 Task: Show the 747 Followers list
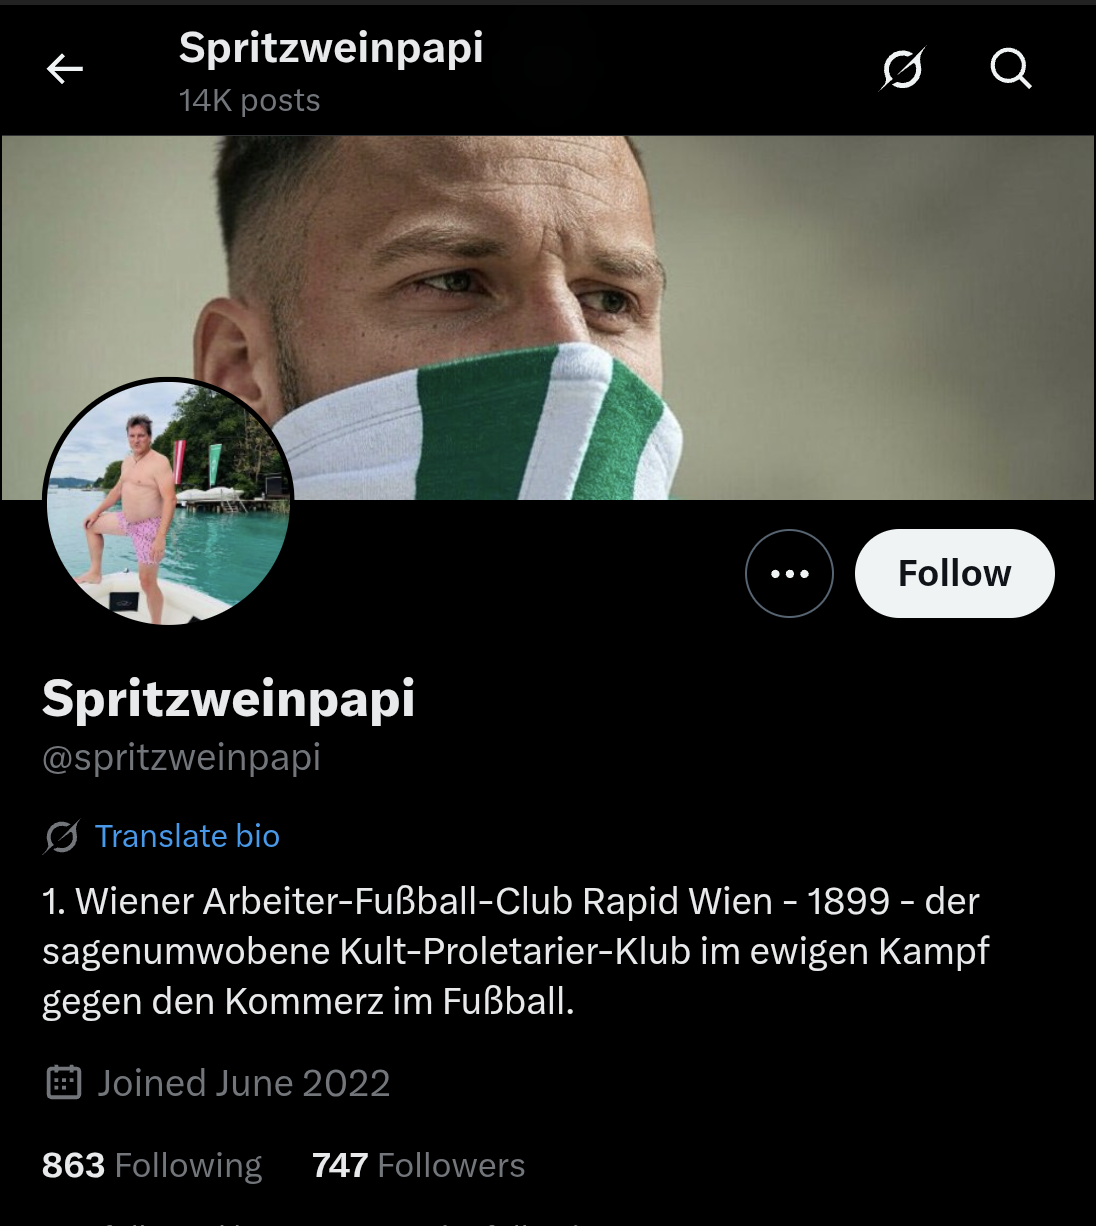click(x=418, y=1165)
